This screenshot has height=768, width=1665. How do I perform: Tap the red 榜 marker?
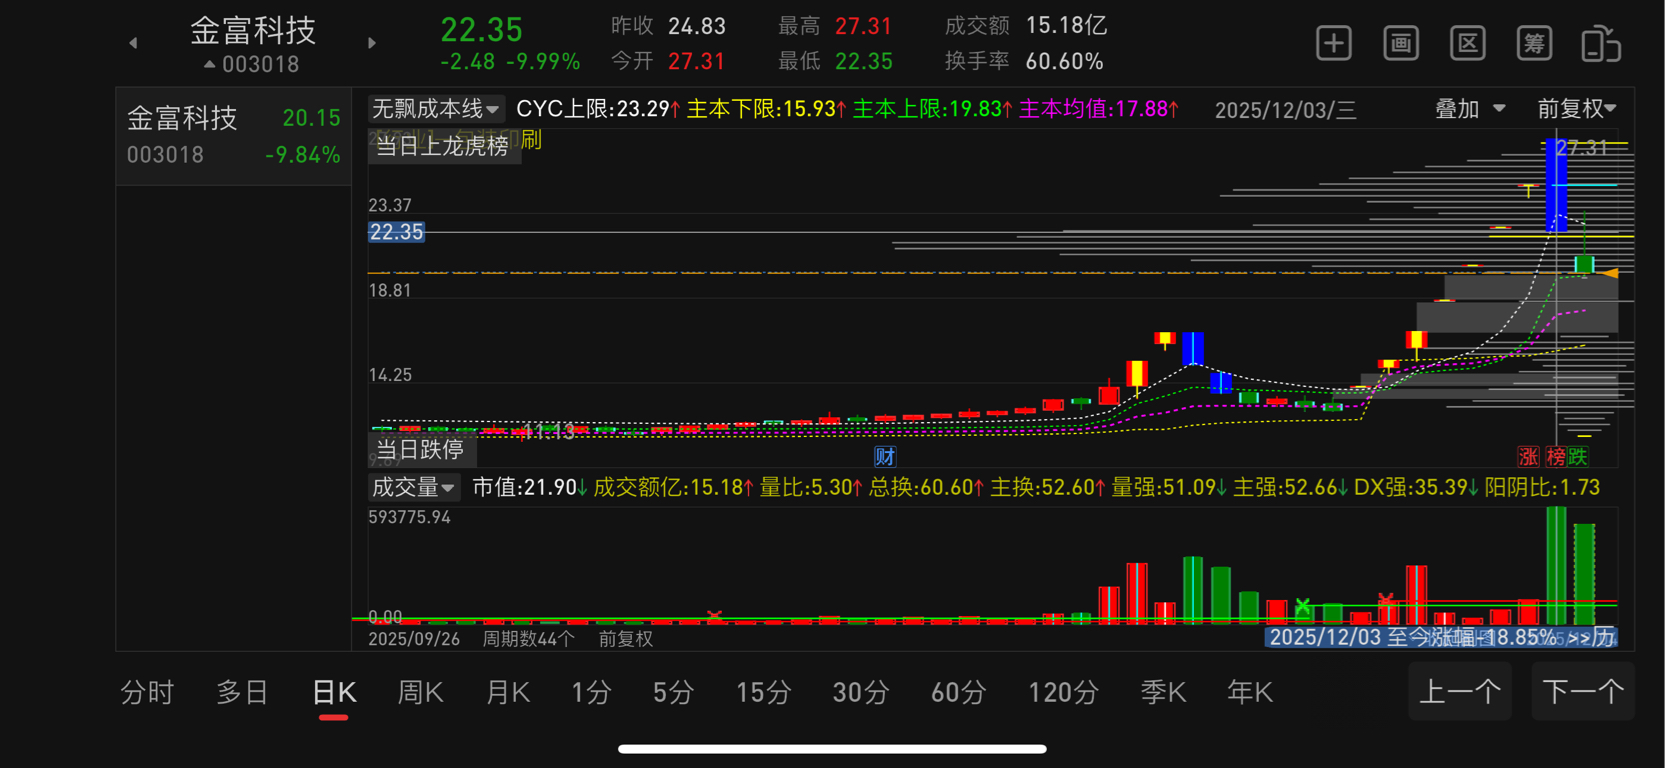pos(1555,457)
